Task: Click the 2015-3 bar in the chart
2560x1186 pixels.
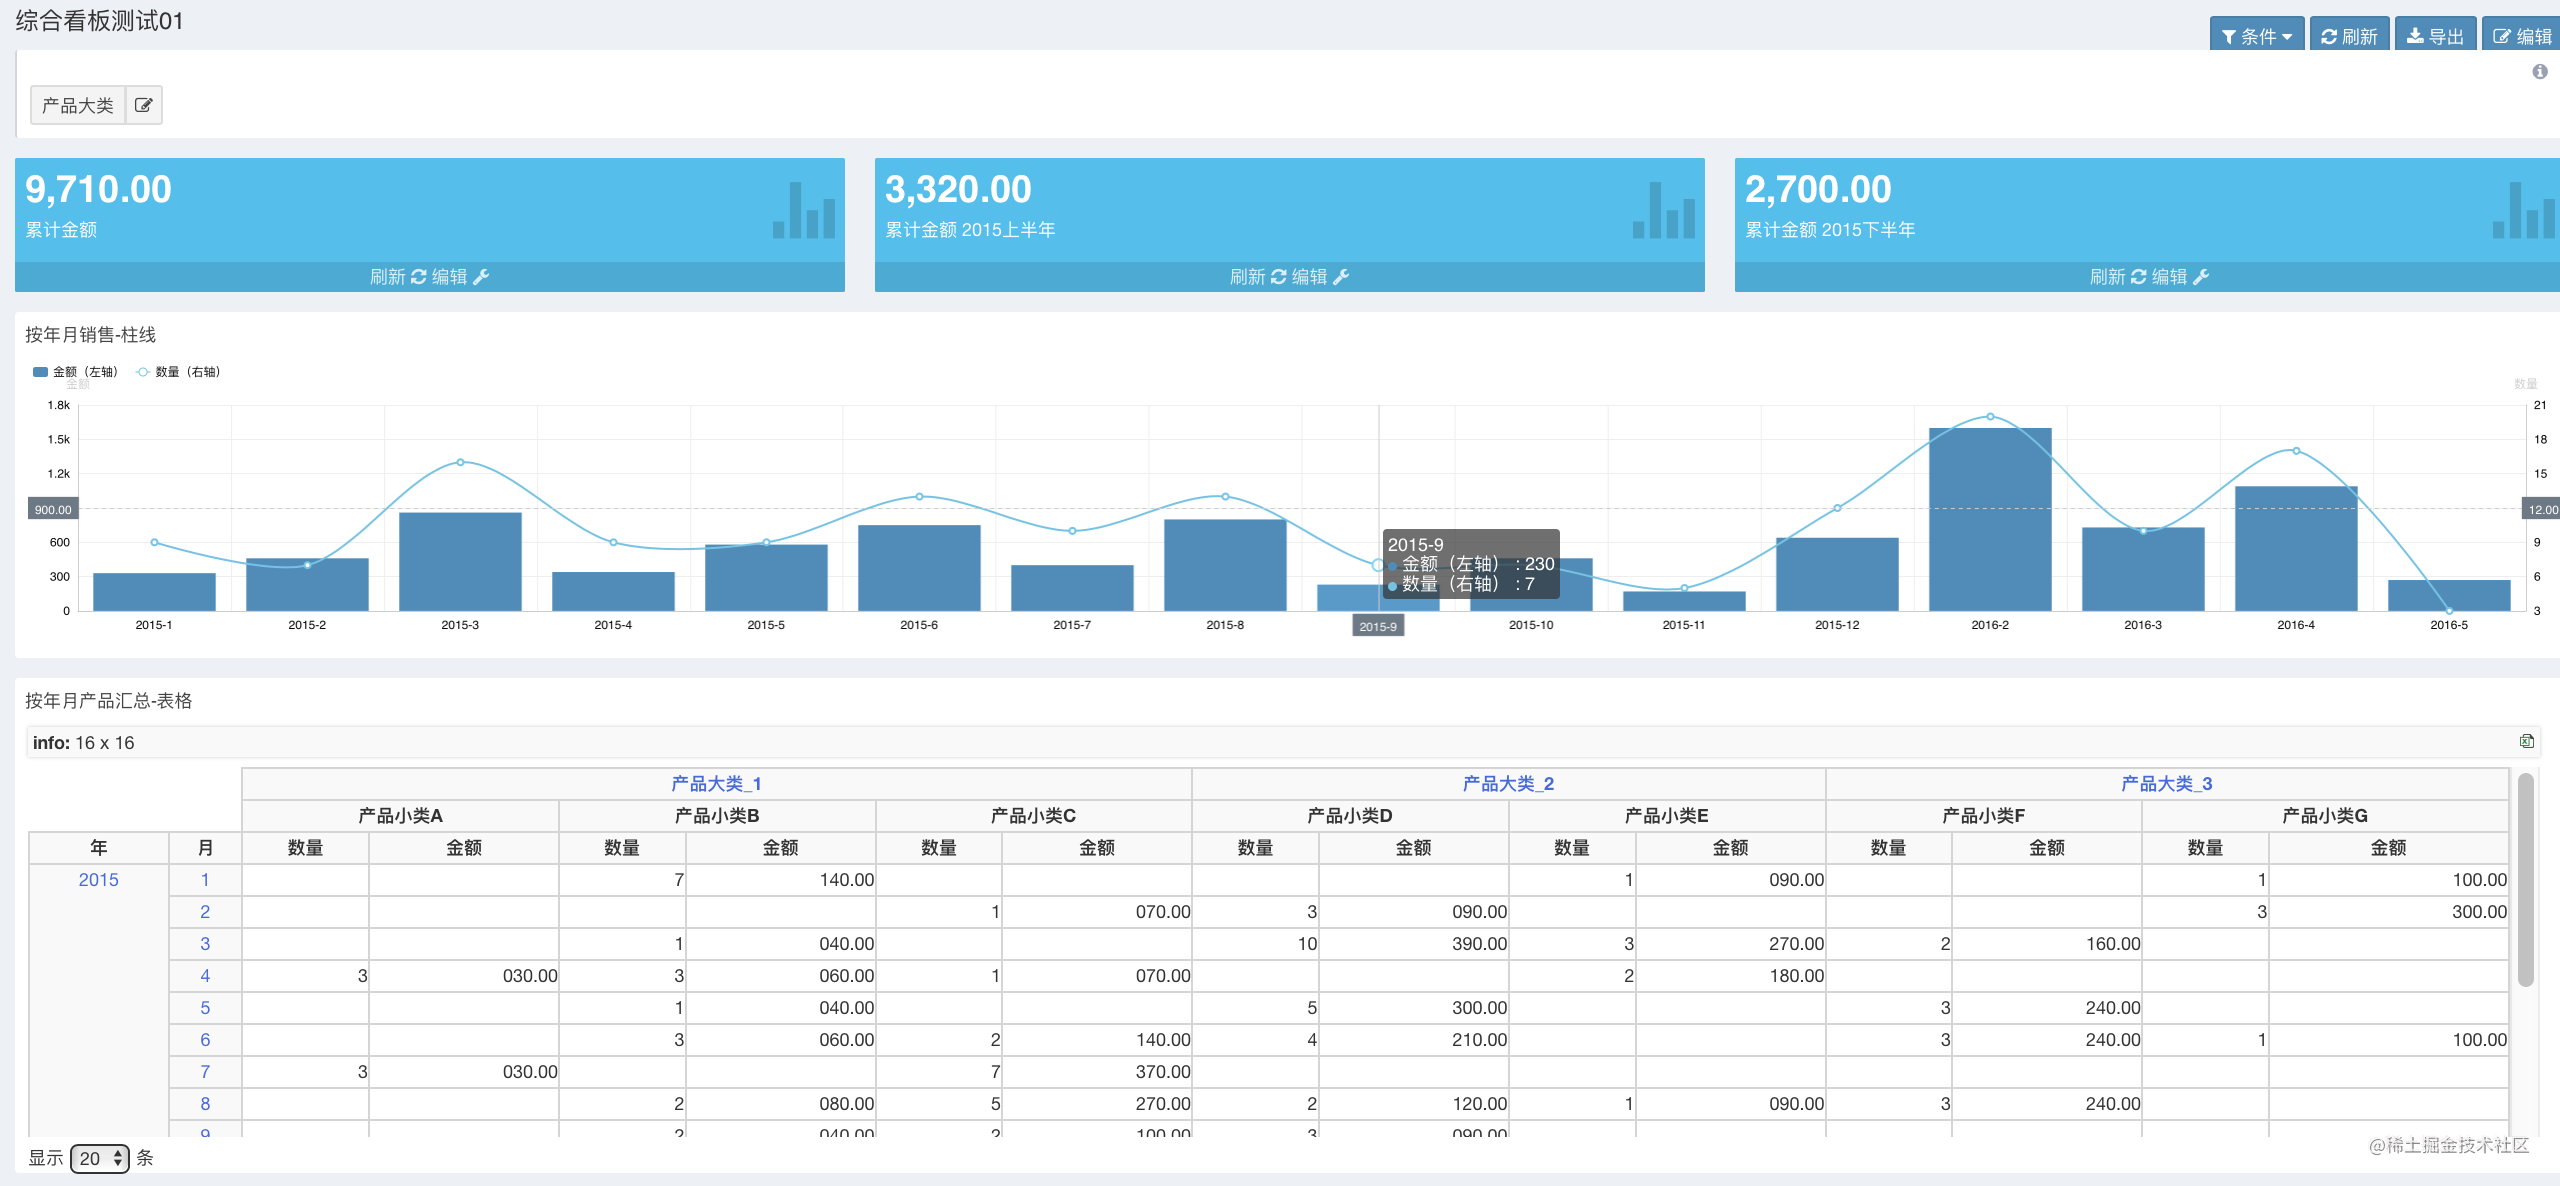Action: pyautogui.click(x=460, y=561)
